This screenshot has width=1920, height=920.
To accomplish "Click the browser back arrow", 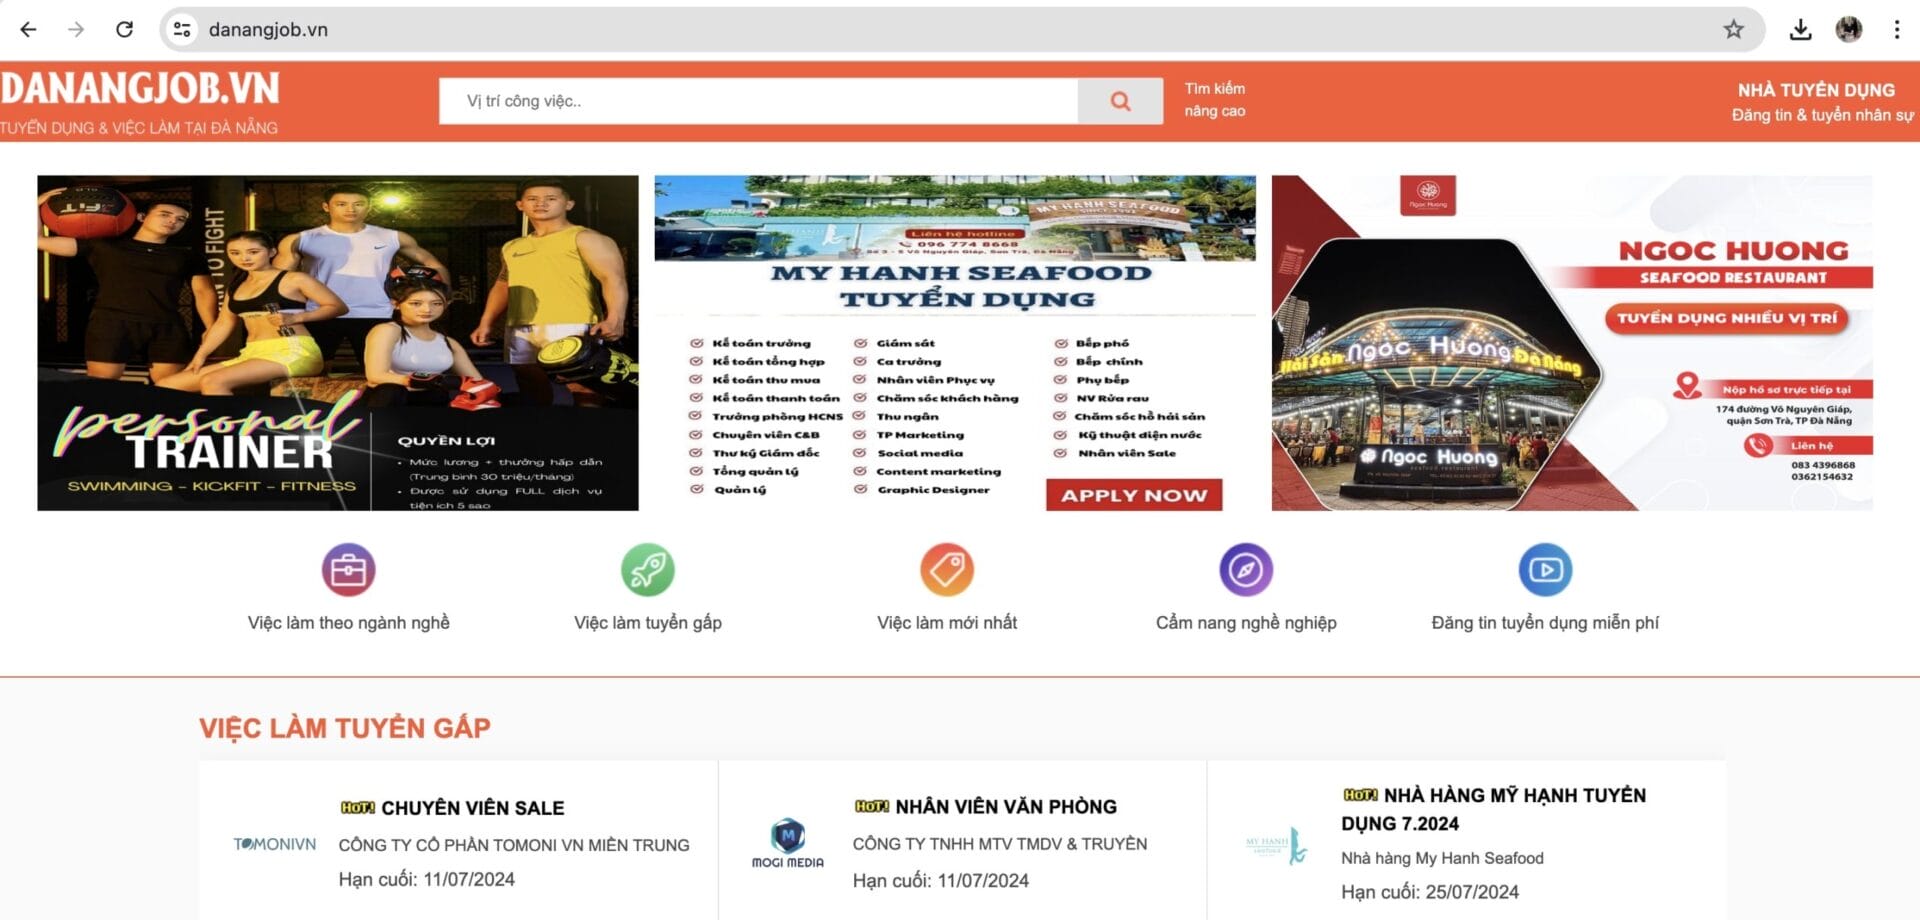I will tap(28, 29).
